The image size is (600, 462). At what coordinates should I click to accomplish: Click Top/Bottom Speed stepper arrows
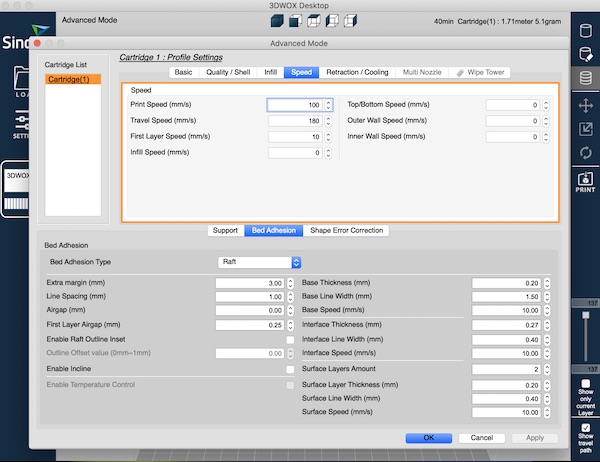[x=546, y=105]
